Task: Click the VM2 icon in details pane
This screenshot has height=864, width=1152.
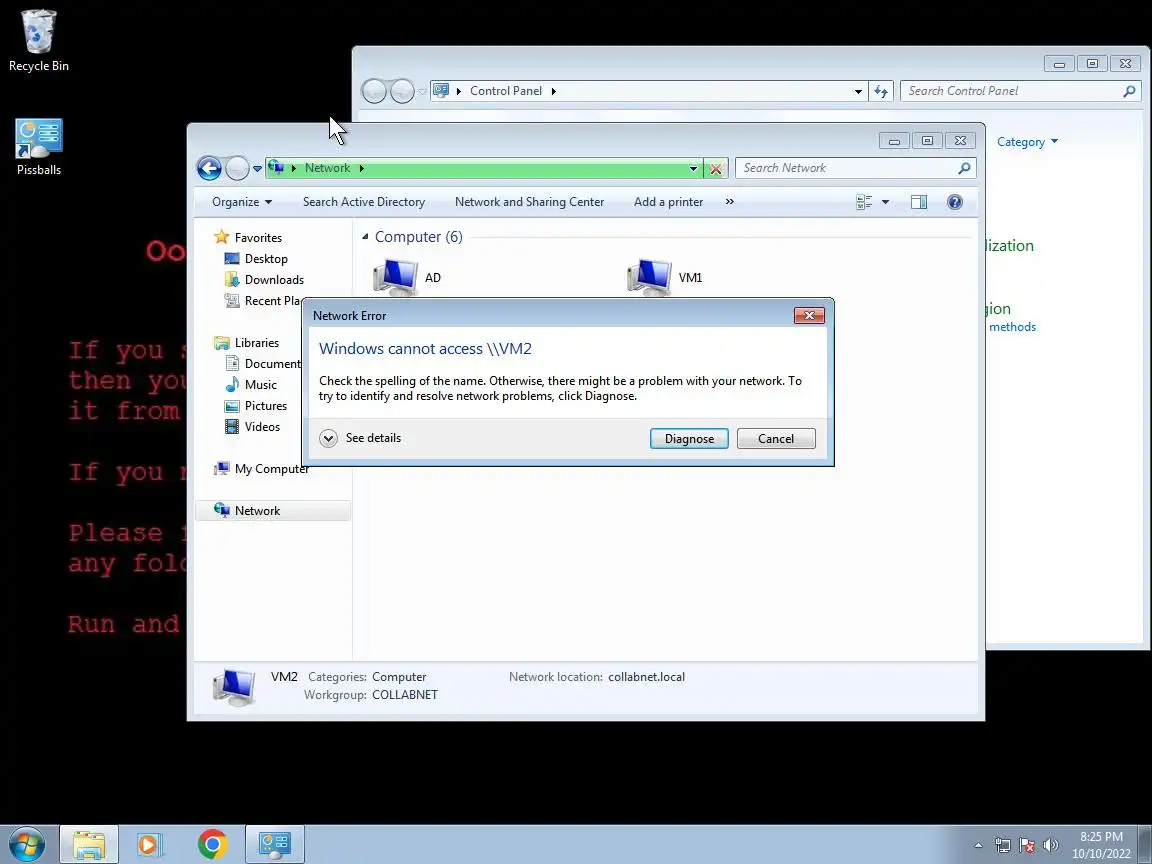Action: [234, 688]
